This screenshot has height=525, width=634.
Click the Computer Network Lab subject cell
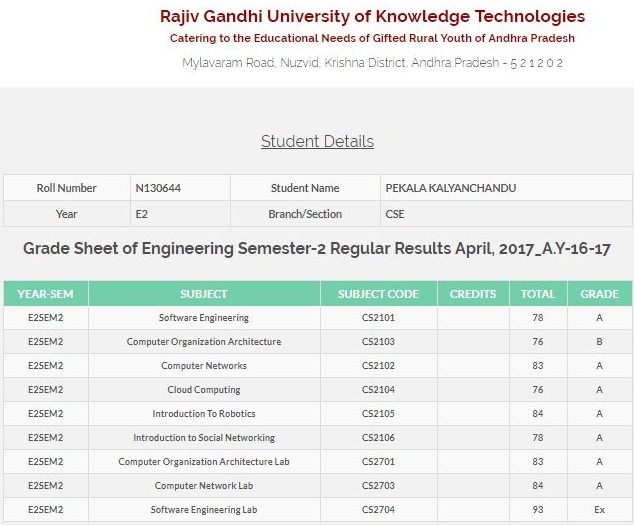[204, 485]
